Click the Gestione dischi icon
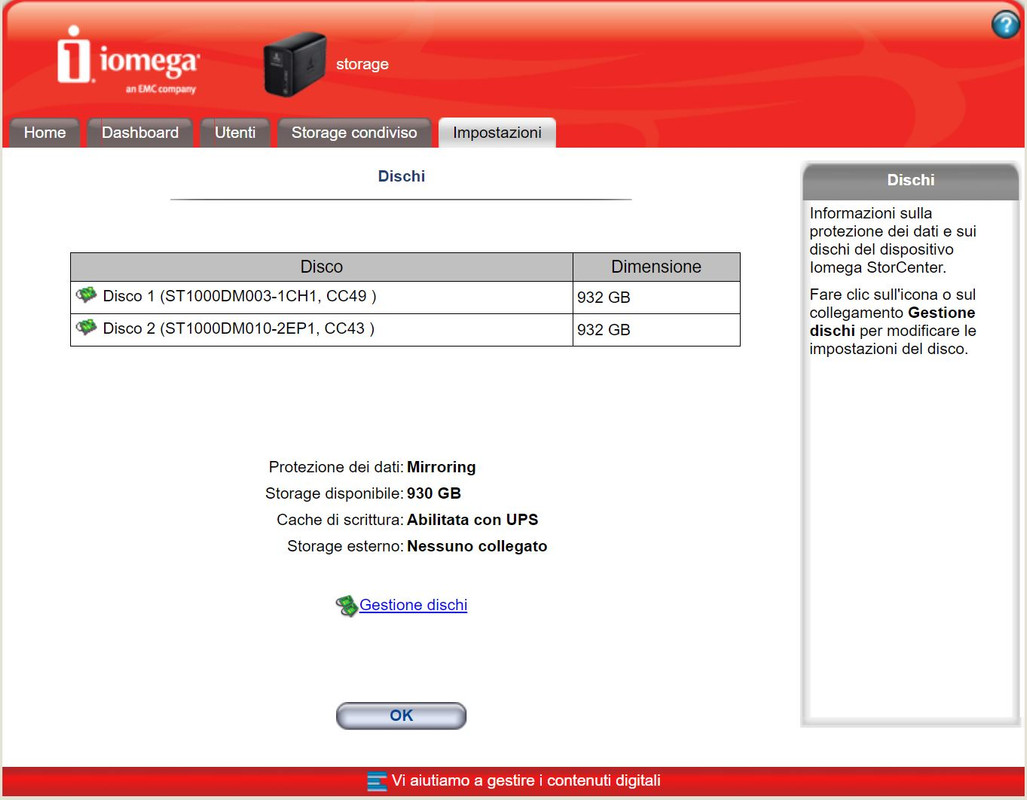 [x=346, y=605]
